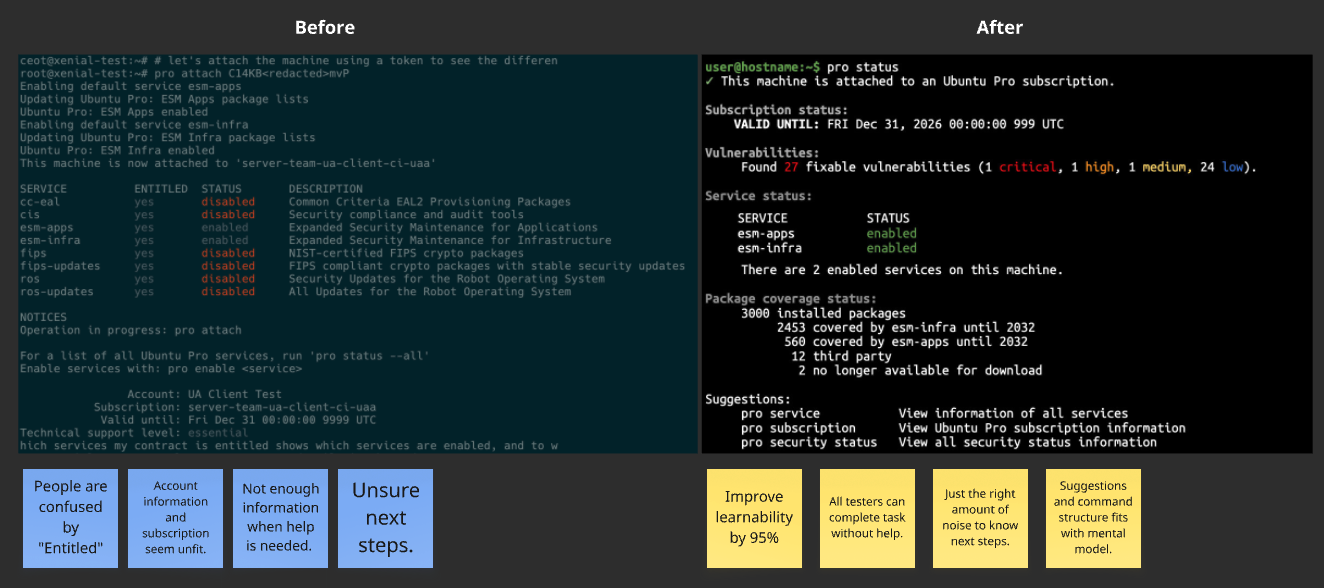Click the "3000 installed packages" line
The width and height of the screenshot is (1324, 588).
pos(823,313)
